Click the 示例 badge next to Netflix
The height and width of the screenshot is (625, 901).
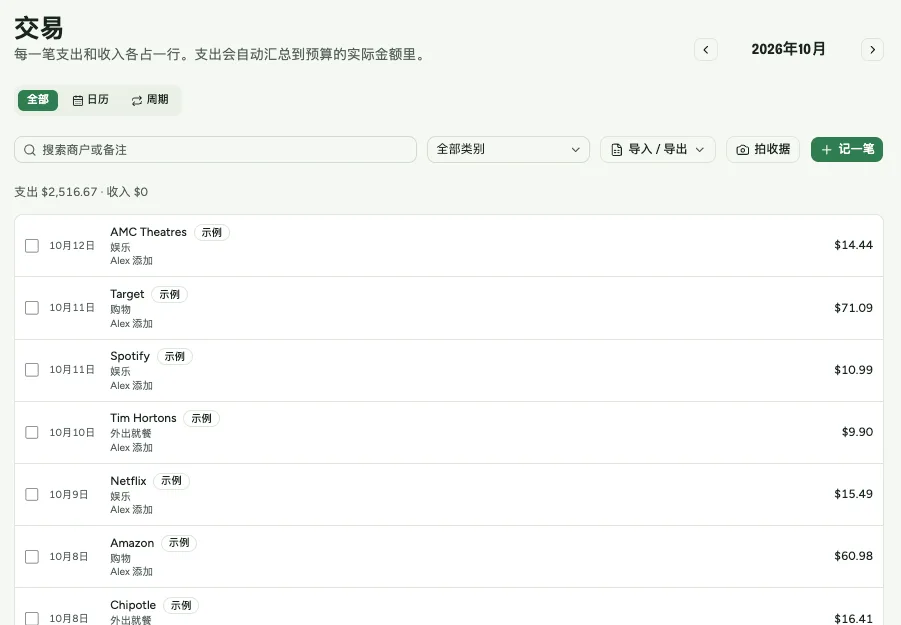(171, 480)
